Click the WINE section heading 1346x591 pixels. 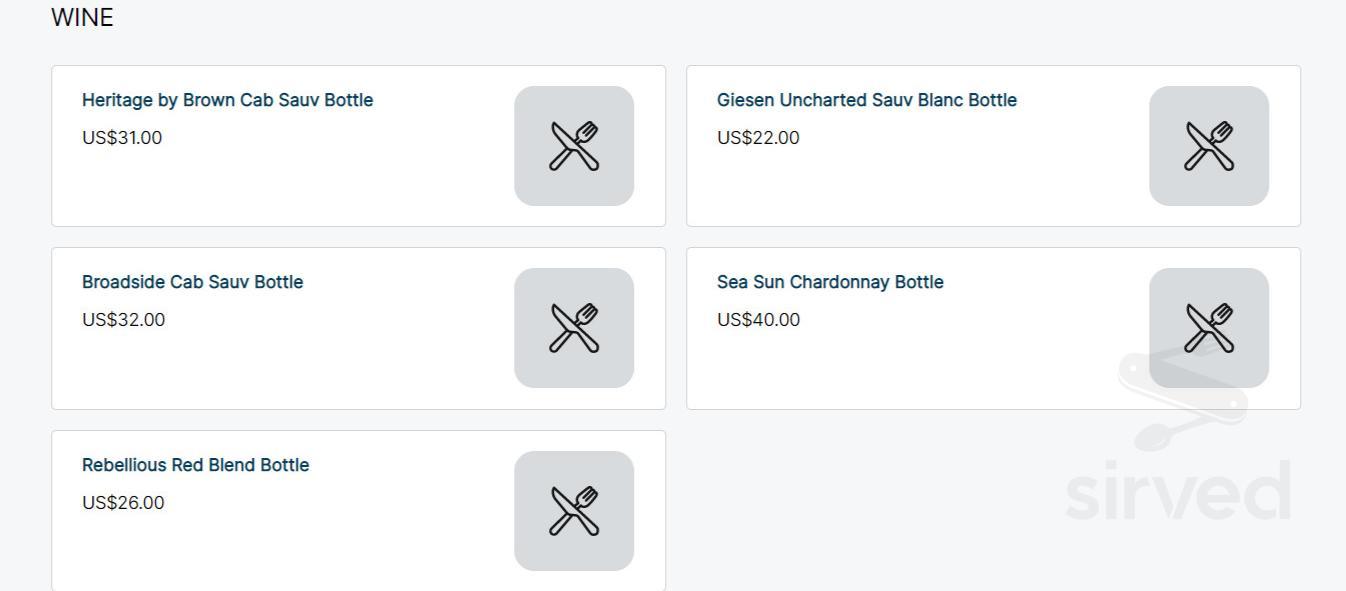[x=82, y=18]
